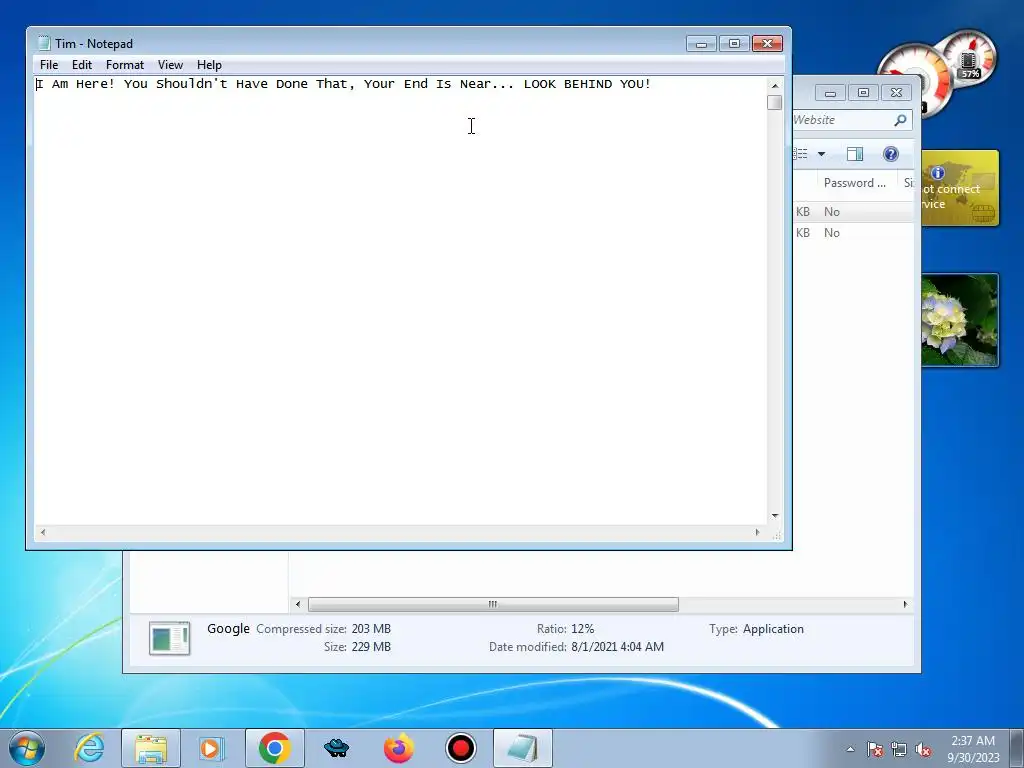The height and width of the screenshot is (768, 1024).
Task: Open the view options dropdown arrow in Explorer
Action: pyautogui.click(x=822, y=154)
